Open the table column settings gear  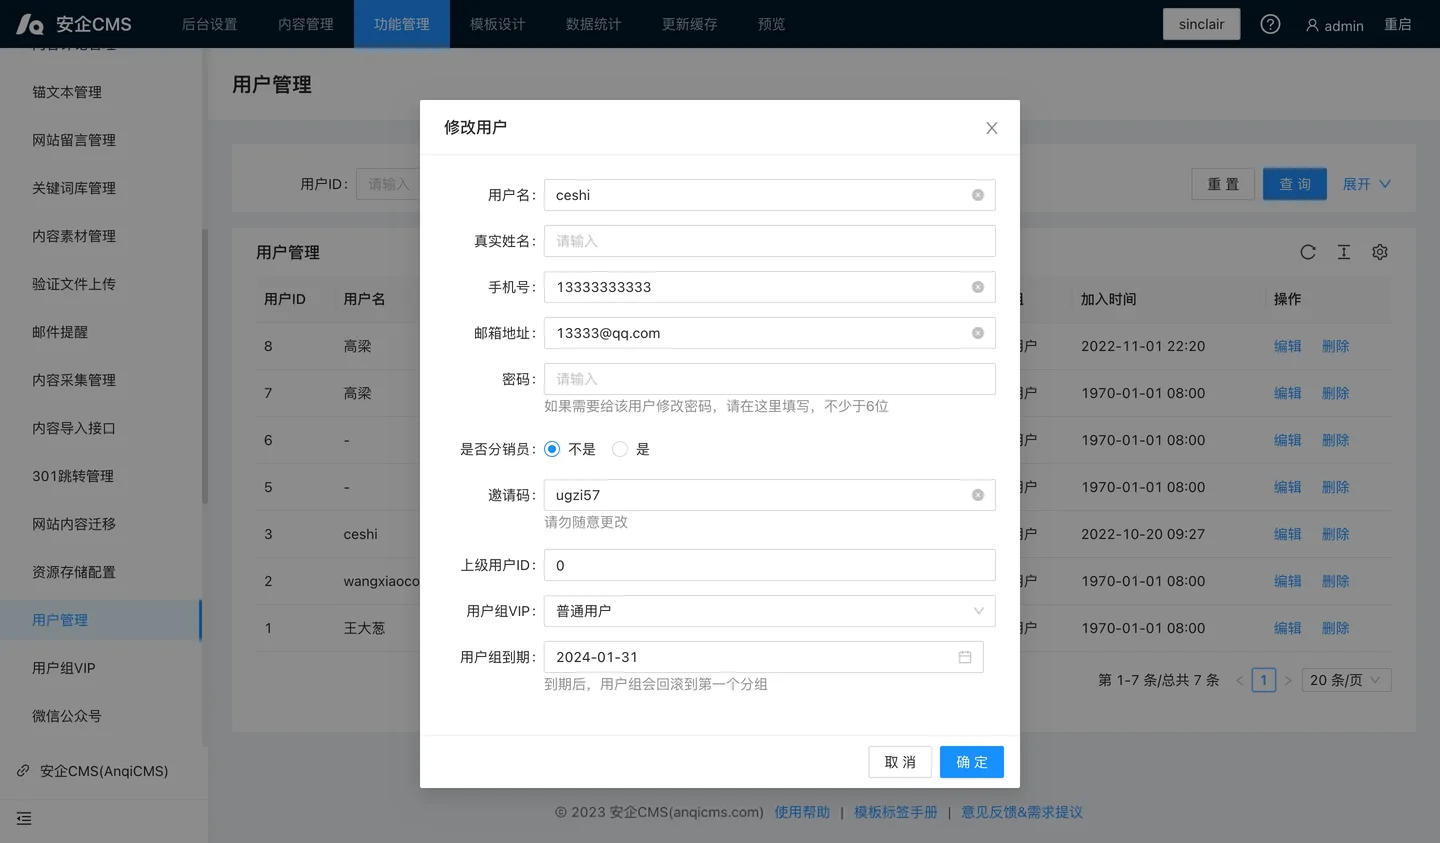click(x=1380, y=252)
